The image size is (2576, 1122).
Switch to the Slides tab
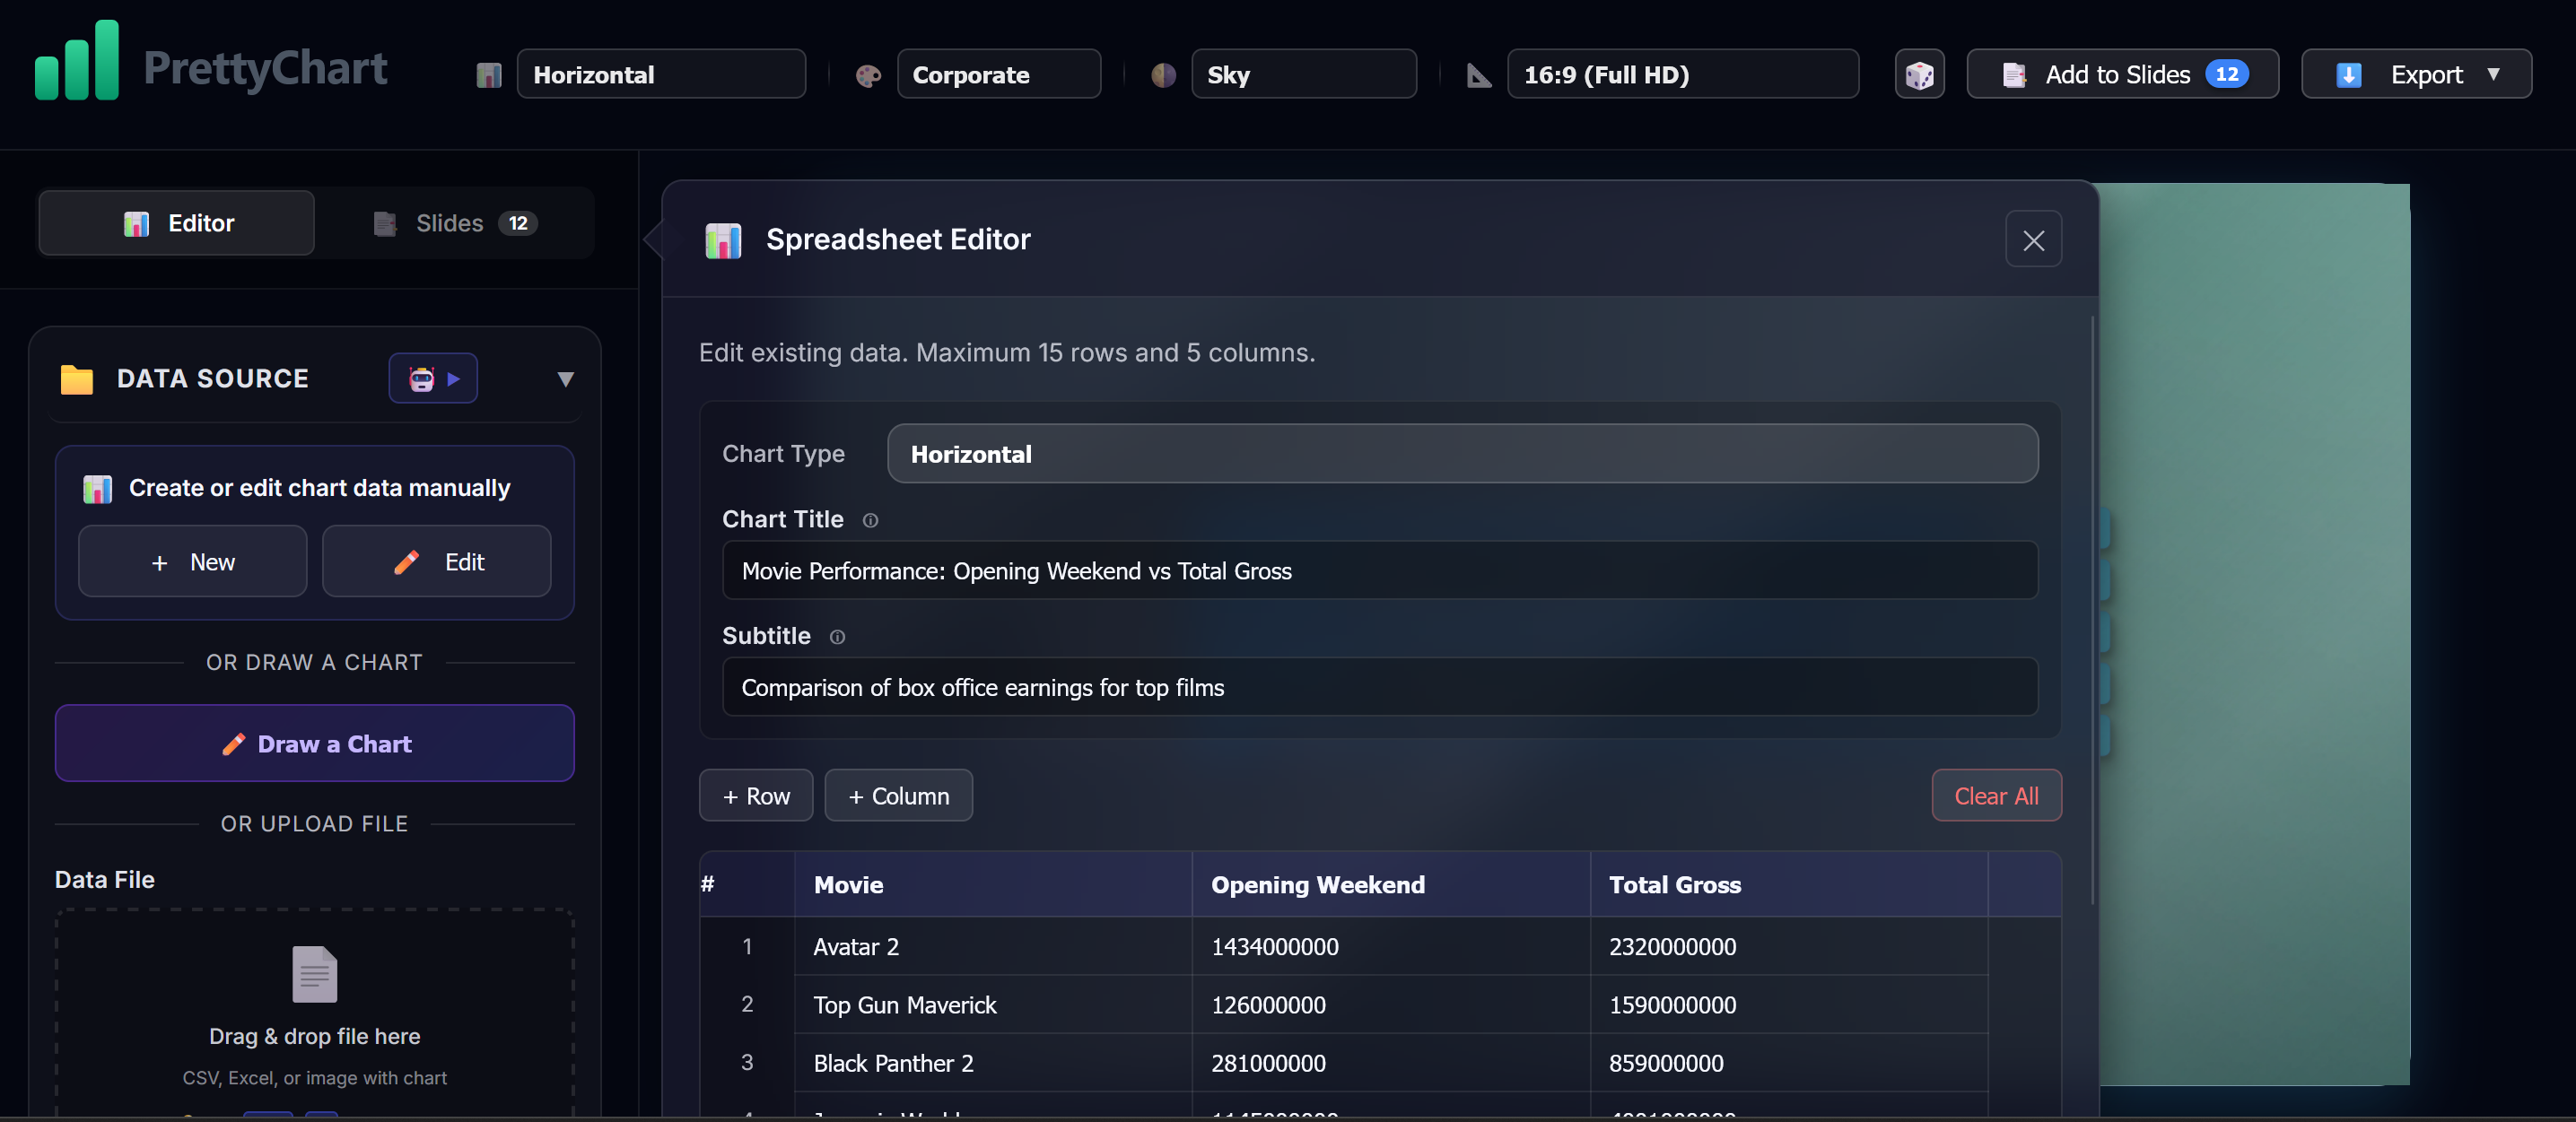[x=455, y=223]
